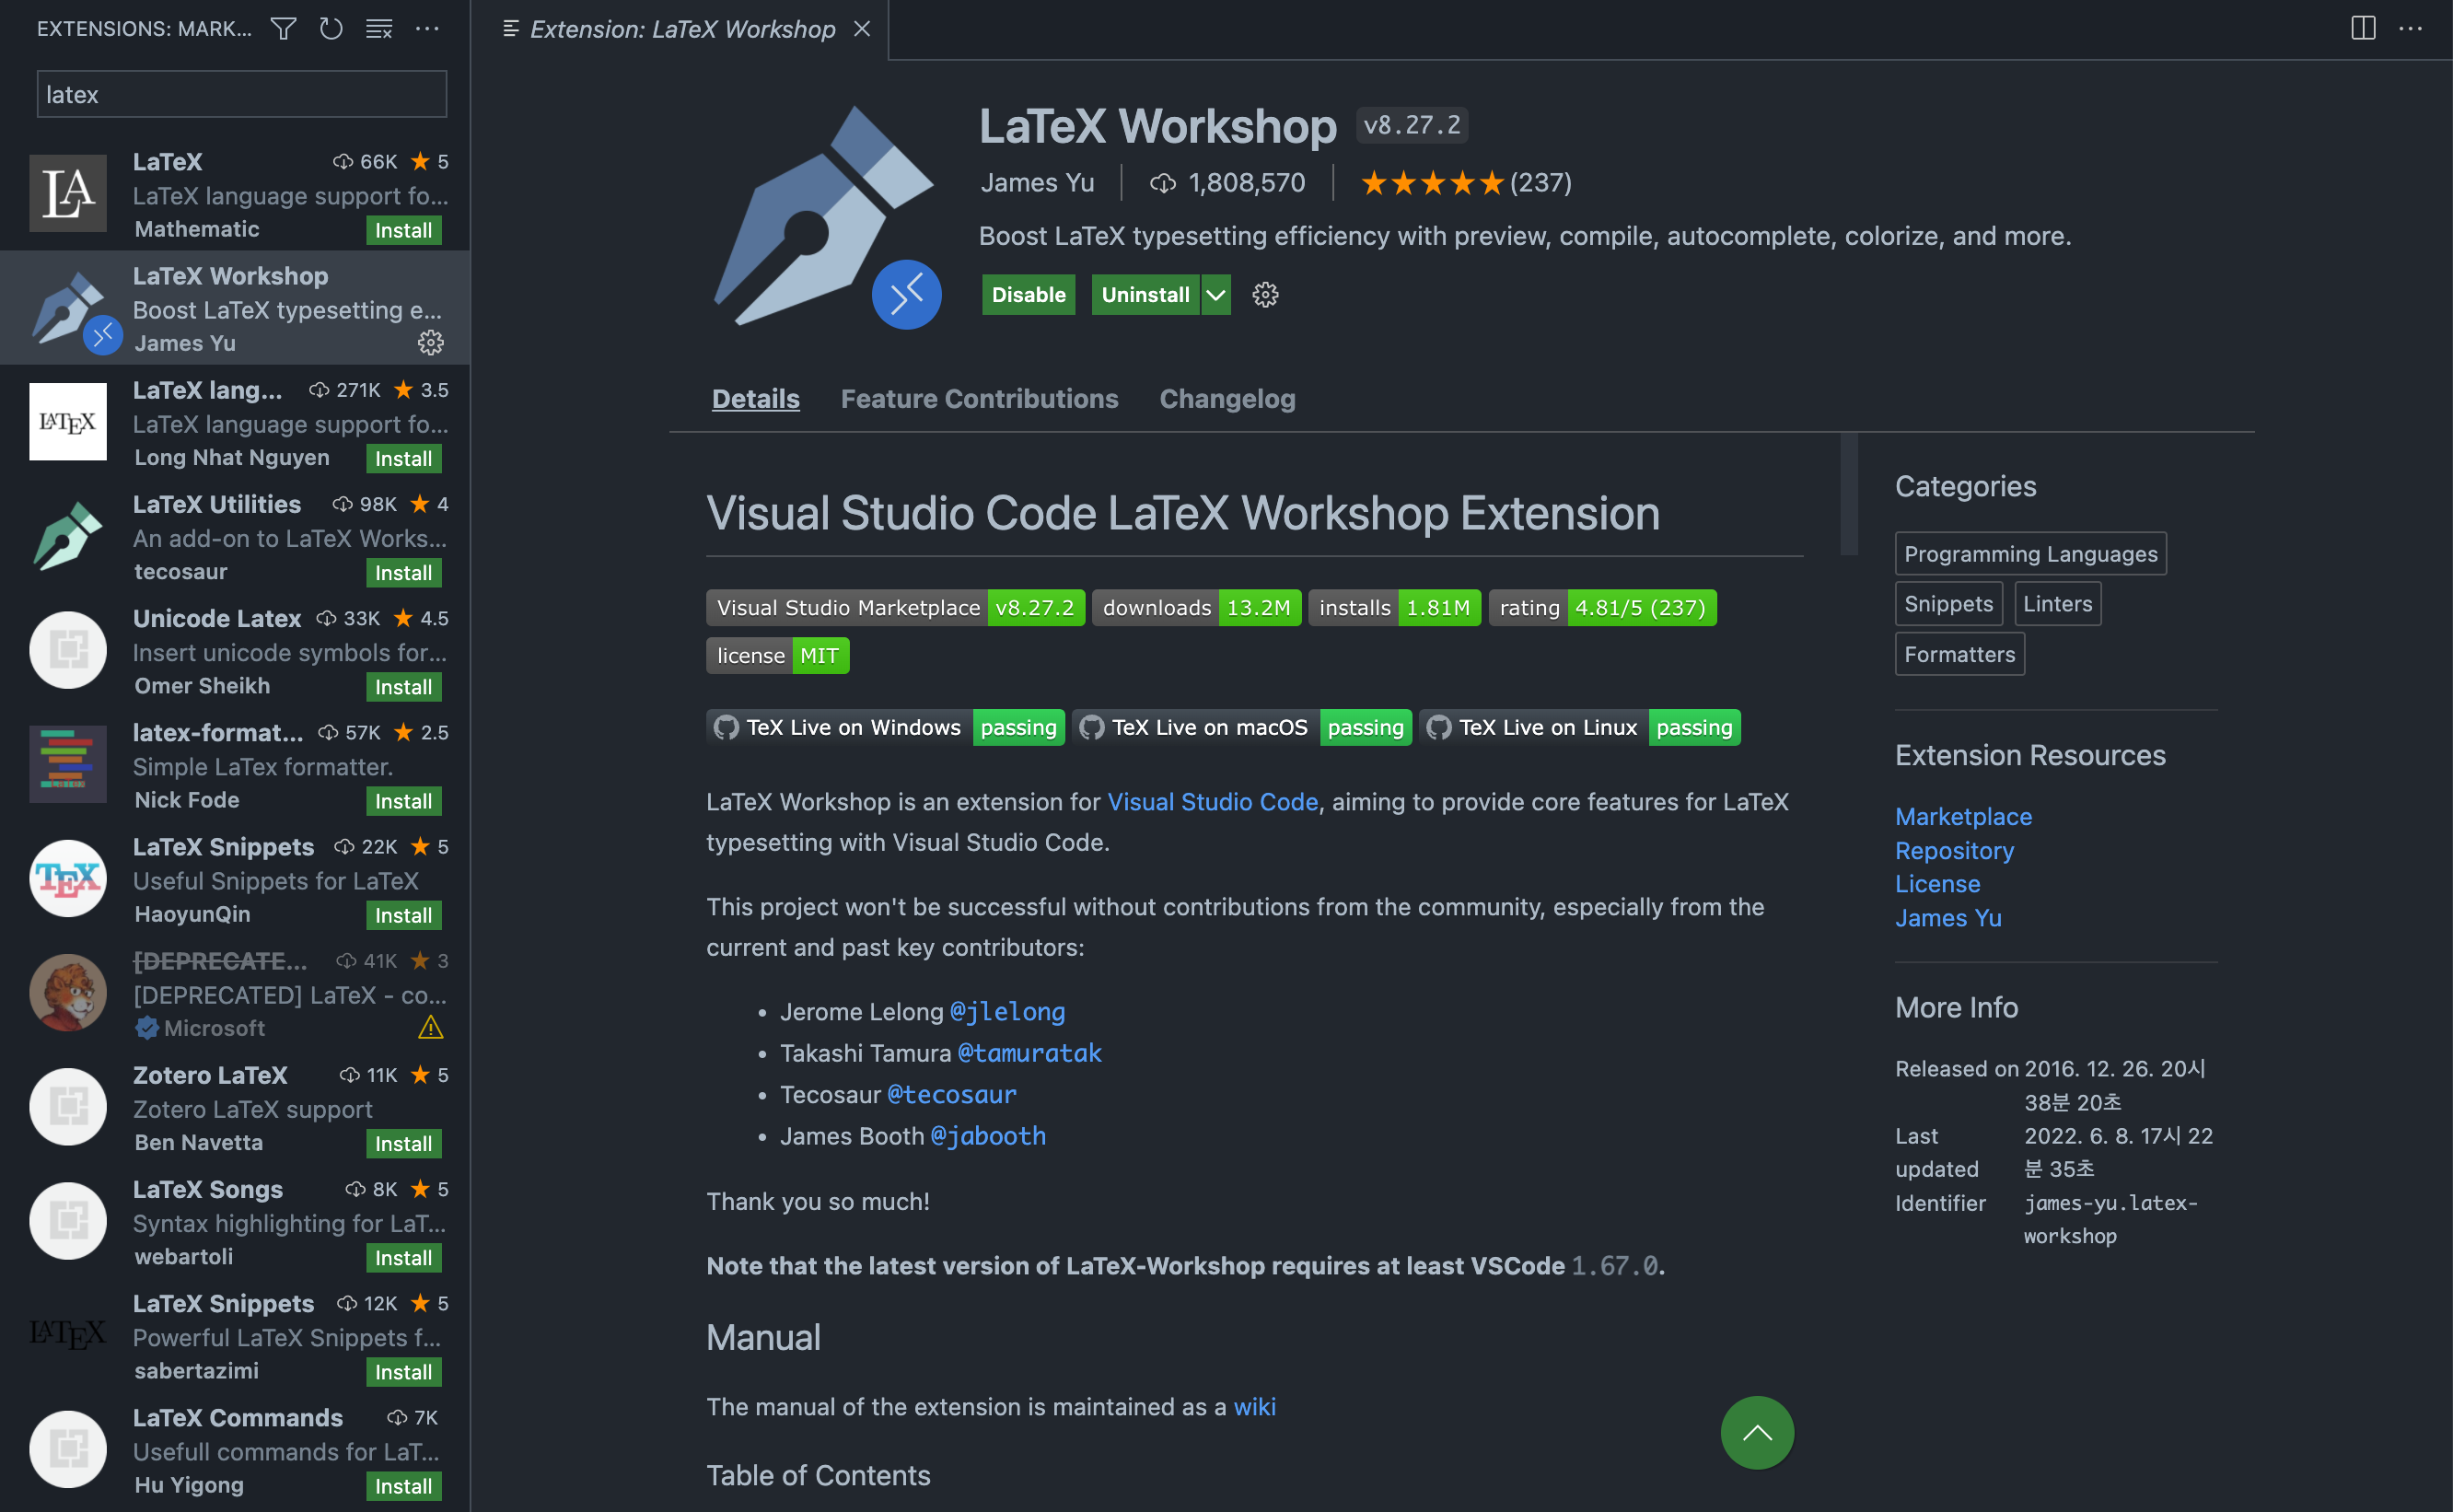The height and width of the screenshot is (1512, 2453).
Task: Uninstall the LaTeX Workshop extension
Action: coord(1145,295)
